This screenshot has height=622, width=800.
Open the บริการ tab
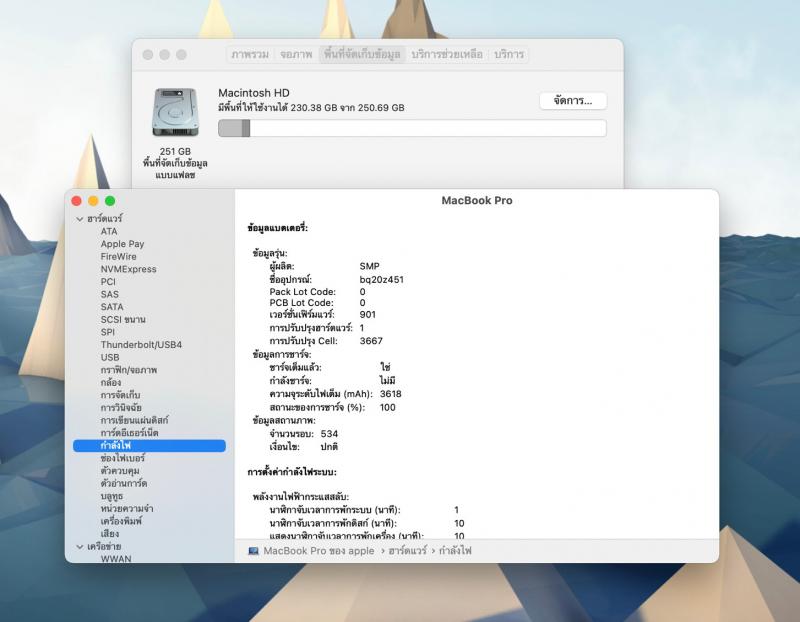point(509,54)
